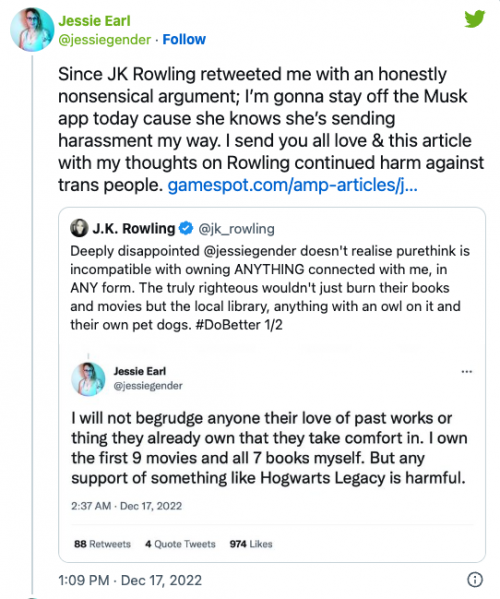Image resolution: width=500 pixels, height=599 pixels.
Task: Open Jessie Earl's main profile avatar
Action: [32, 29]
